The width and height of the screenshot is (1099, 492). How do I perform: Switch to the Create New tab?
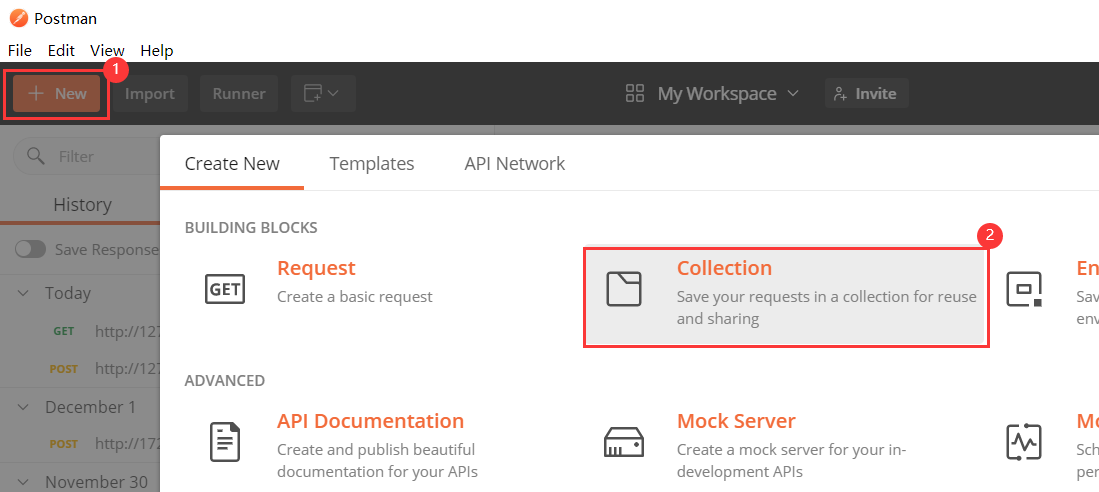coord(232,164)
